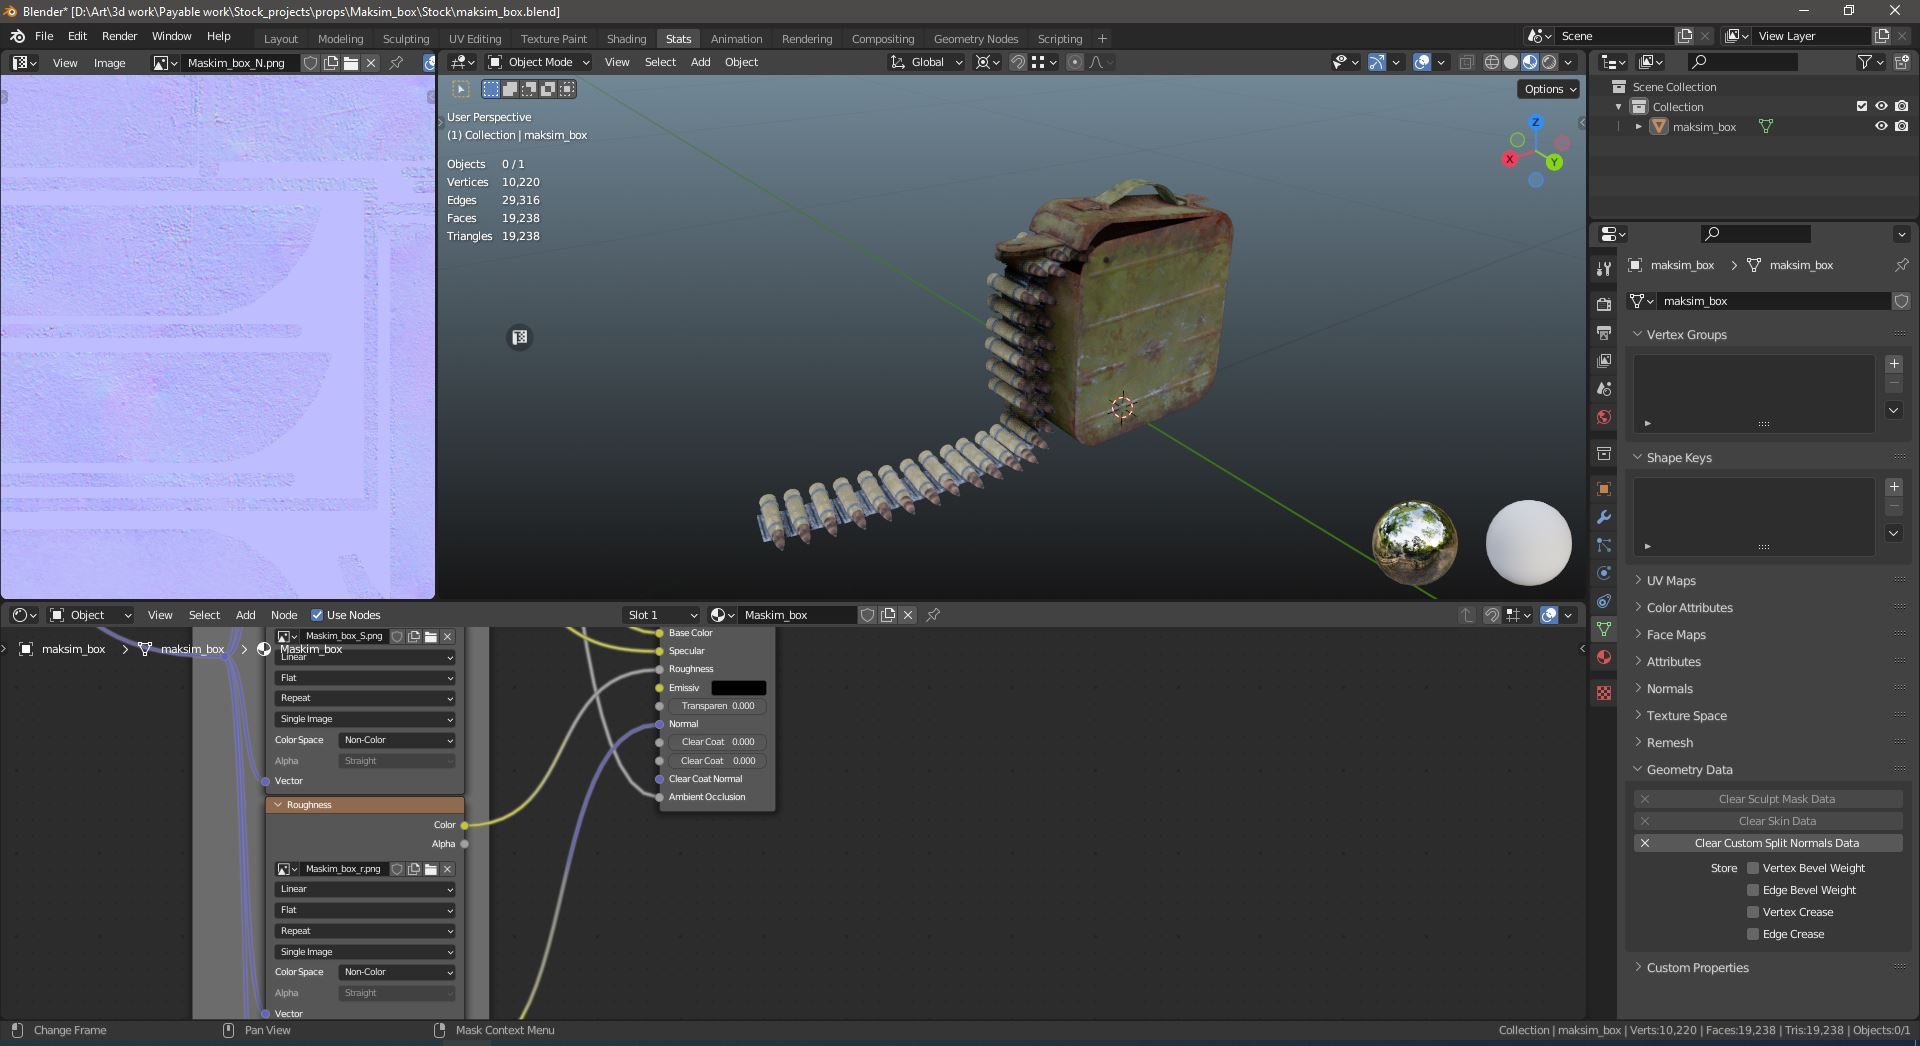Click the properties search field
This screenshot has width=1920, height=1046.
pos(1757,234)
